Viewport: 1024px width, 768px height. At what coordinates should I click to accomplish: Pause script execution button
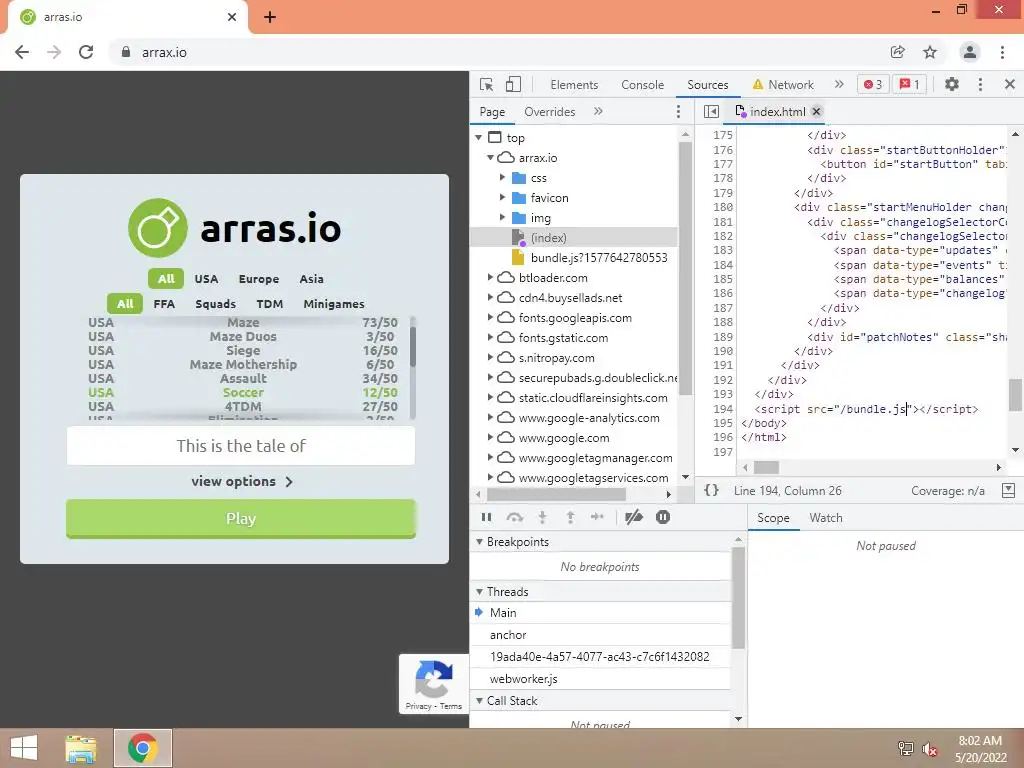[x=486, y=517]
